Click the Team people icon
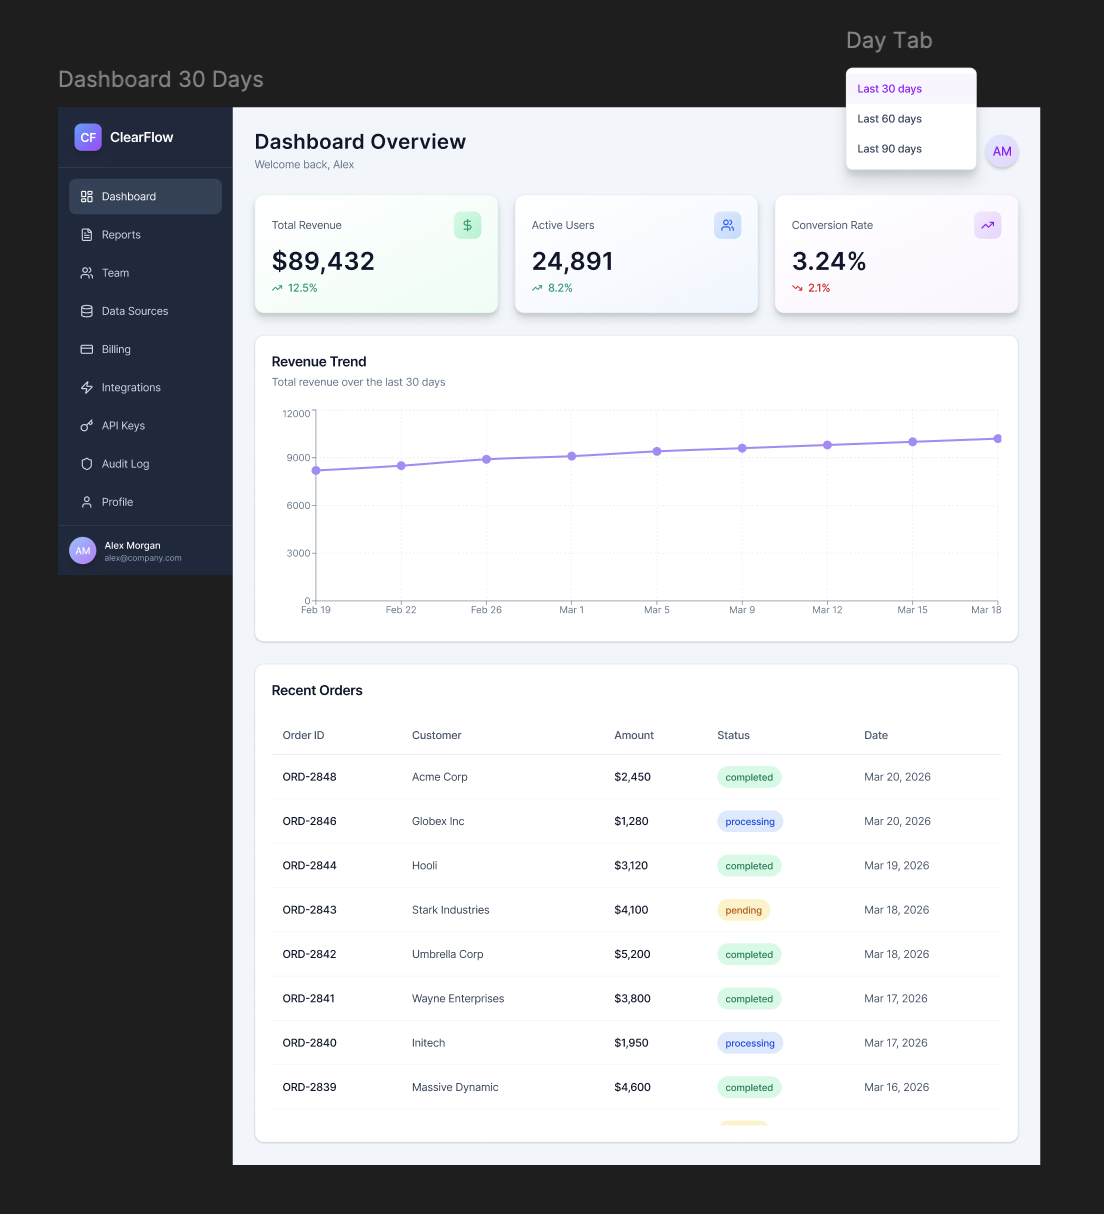The image size is (1104, 1214). pos(87,273)
